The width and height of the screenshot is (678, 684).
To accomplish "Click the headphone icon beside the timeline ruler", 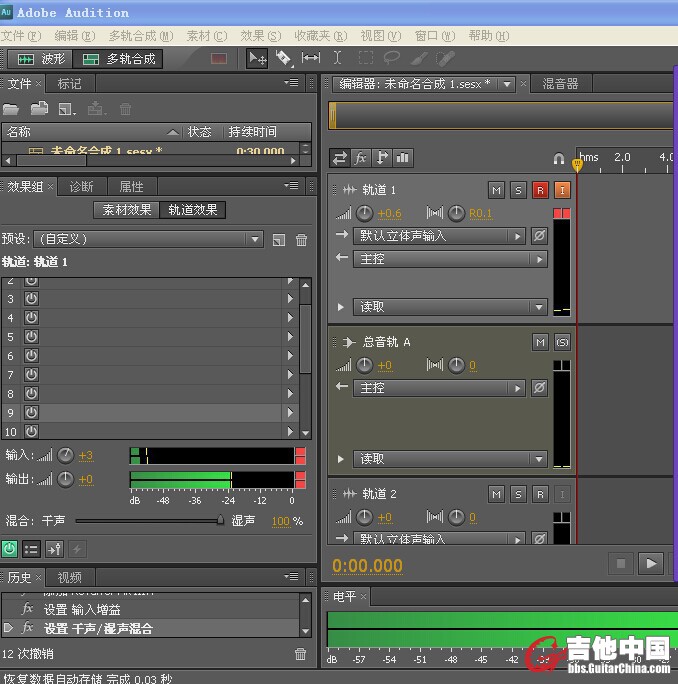I will (559, 158).
